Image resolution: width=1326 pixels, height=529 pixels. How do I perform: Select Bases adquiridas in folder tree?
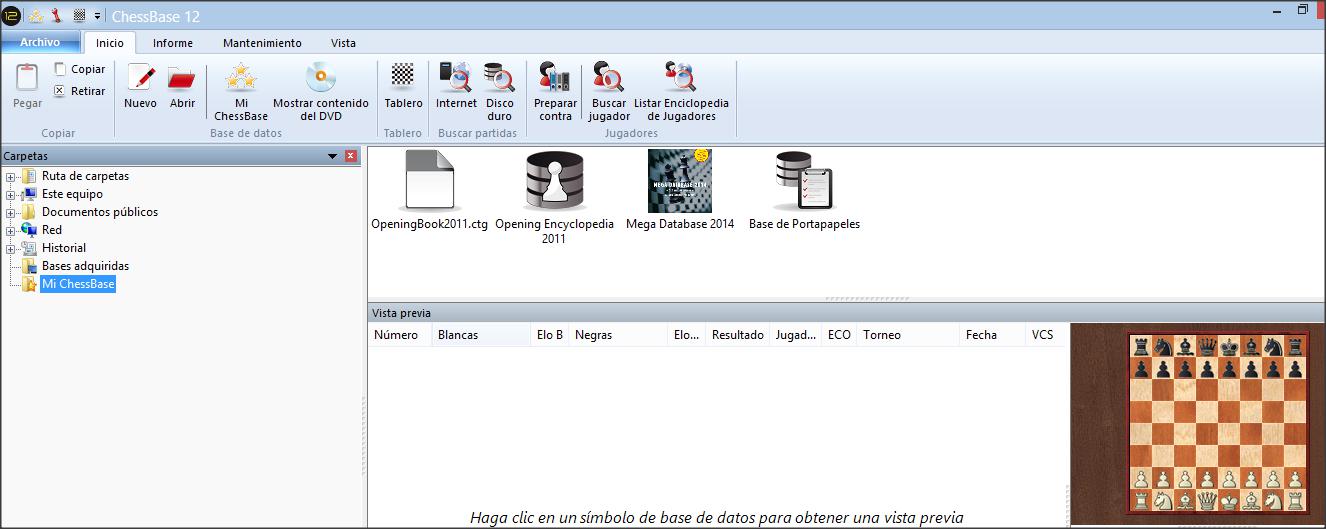click(x=85, y=266)
